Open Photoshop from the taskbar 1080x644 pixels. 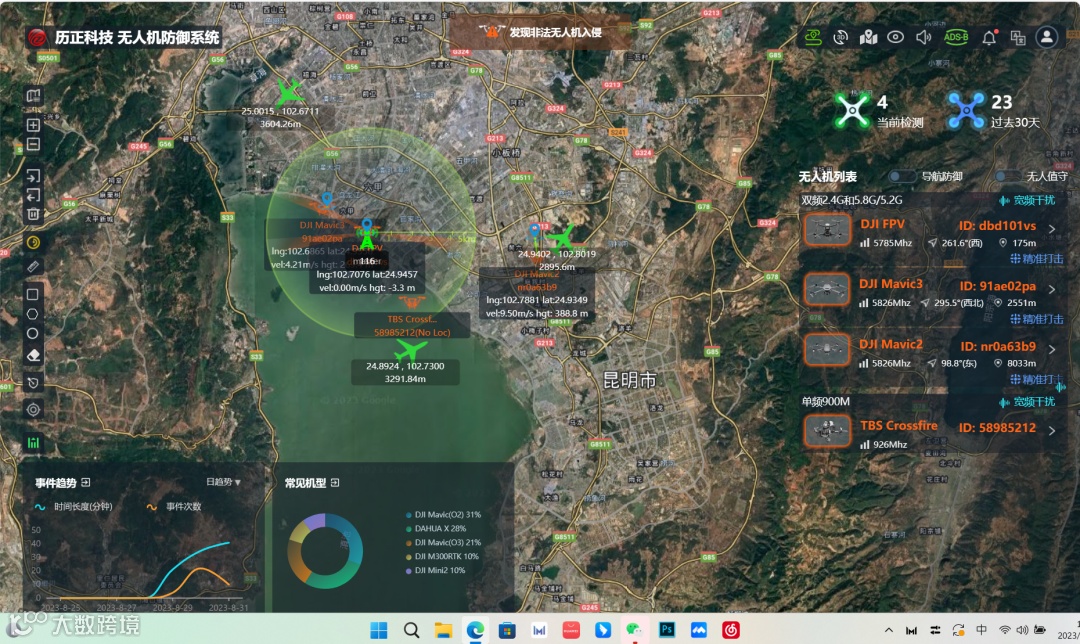(x=667, y=630)
